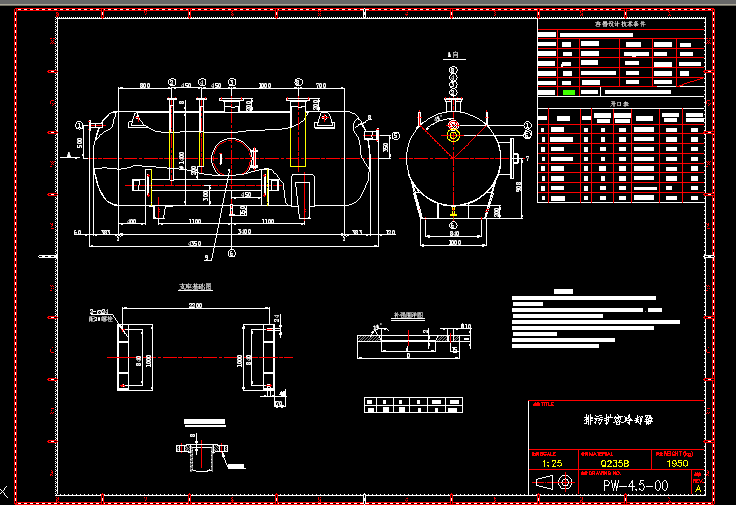Select the right saddle foundation rectangle
736x505 pixels.
pyautogui.click(x=257, y=357)
